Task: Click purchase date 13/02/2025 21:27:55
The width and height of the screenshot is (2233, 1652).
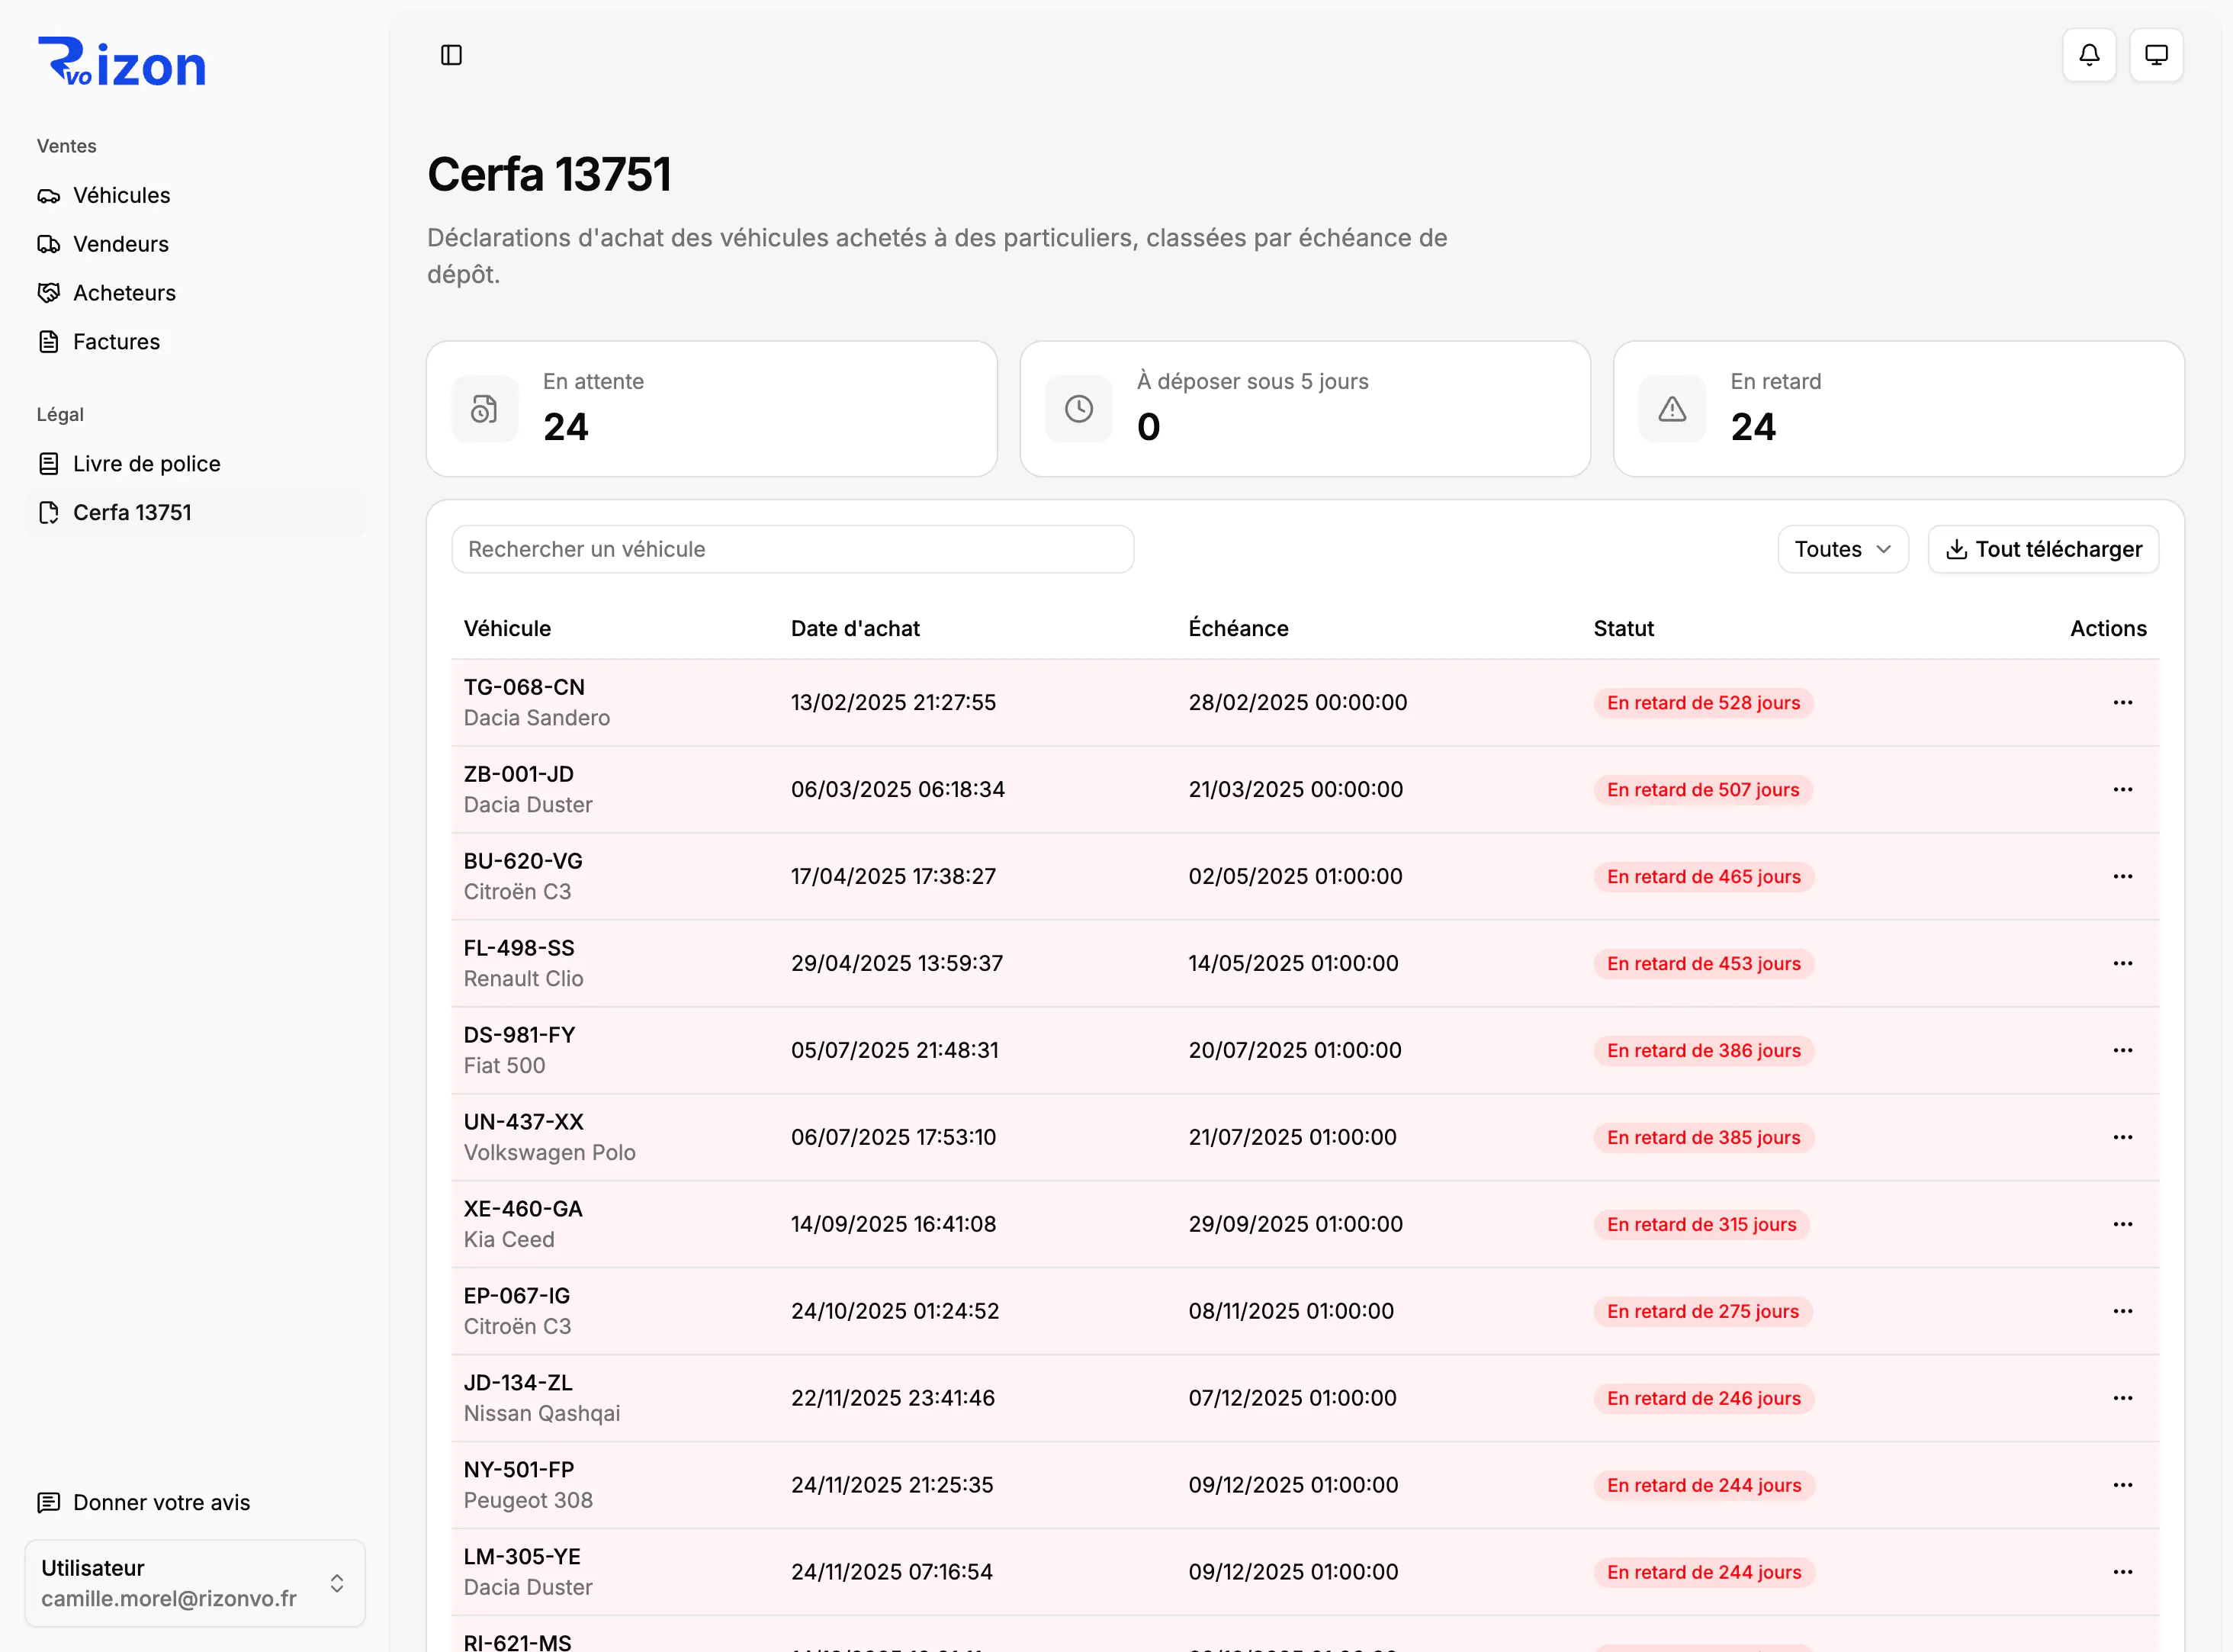Action: tap(893, 702)
